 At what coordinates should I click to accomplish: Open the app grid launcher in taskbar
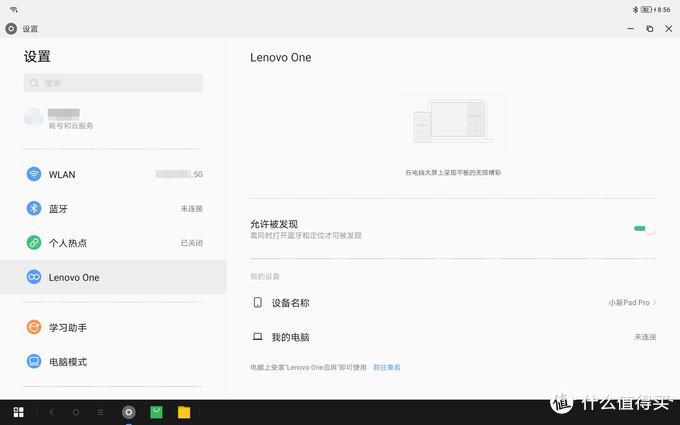point(19,412)
